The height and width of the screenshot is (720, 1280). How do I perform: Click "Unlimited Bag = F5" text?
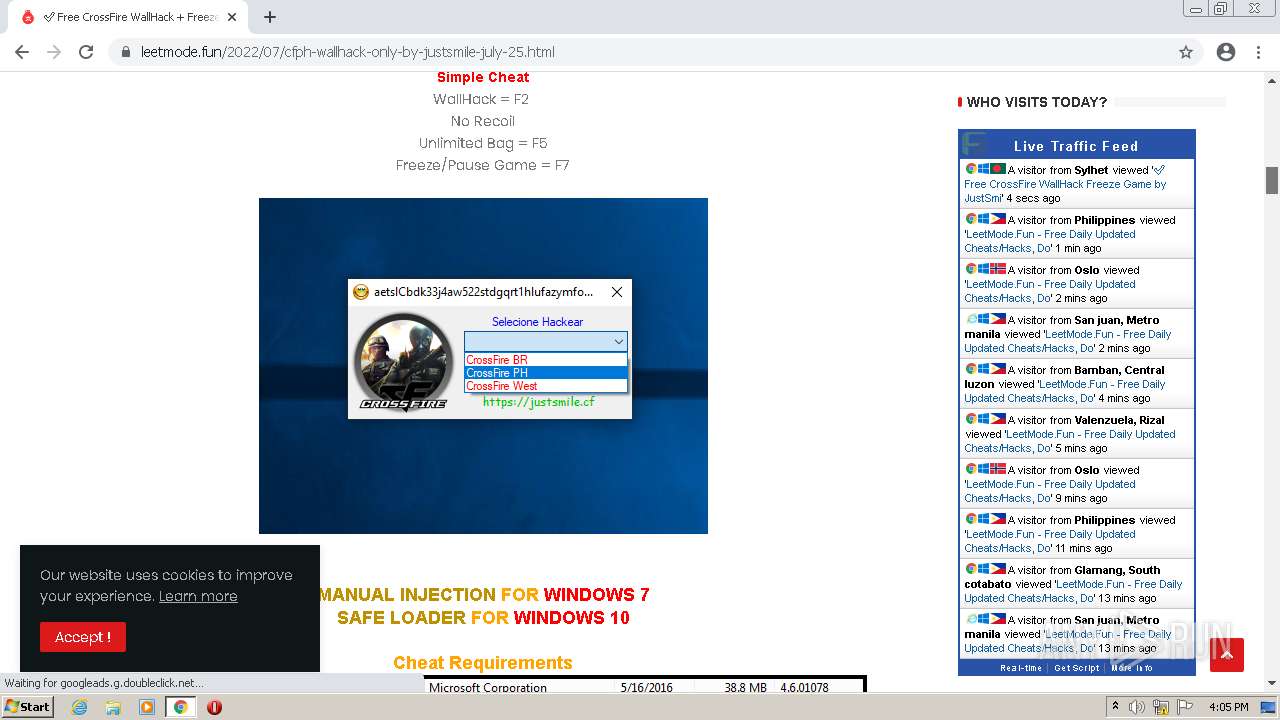click(x=483, y=143)
